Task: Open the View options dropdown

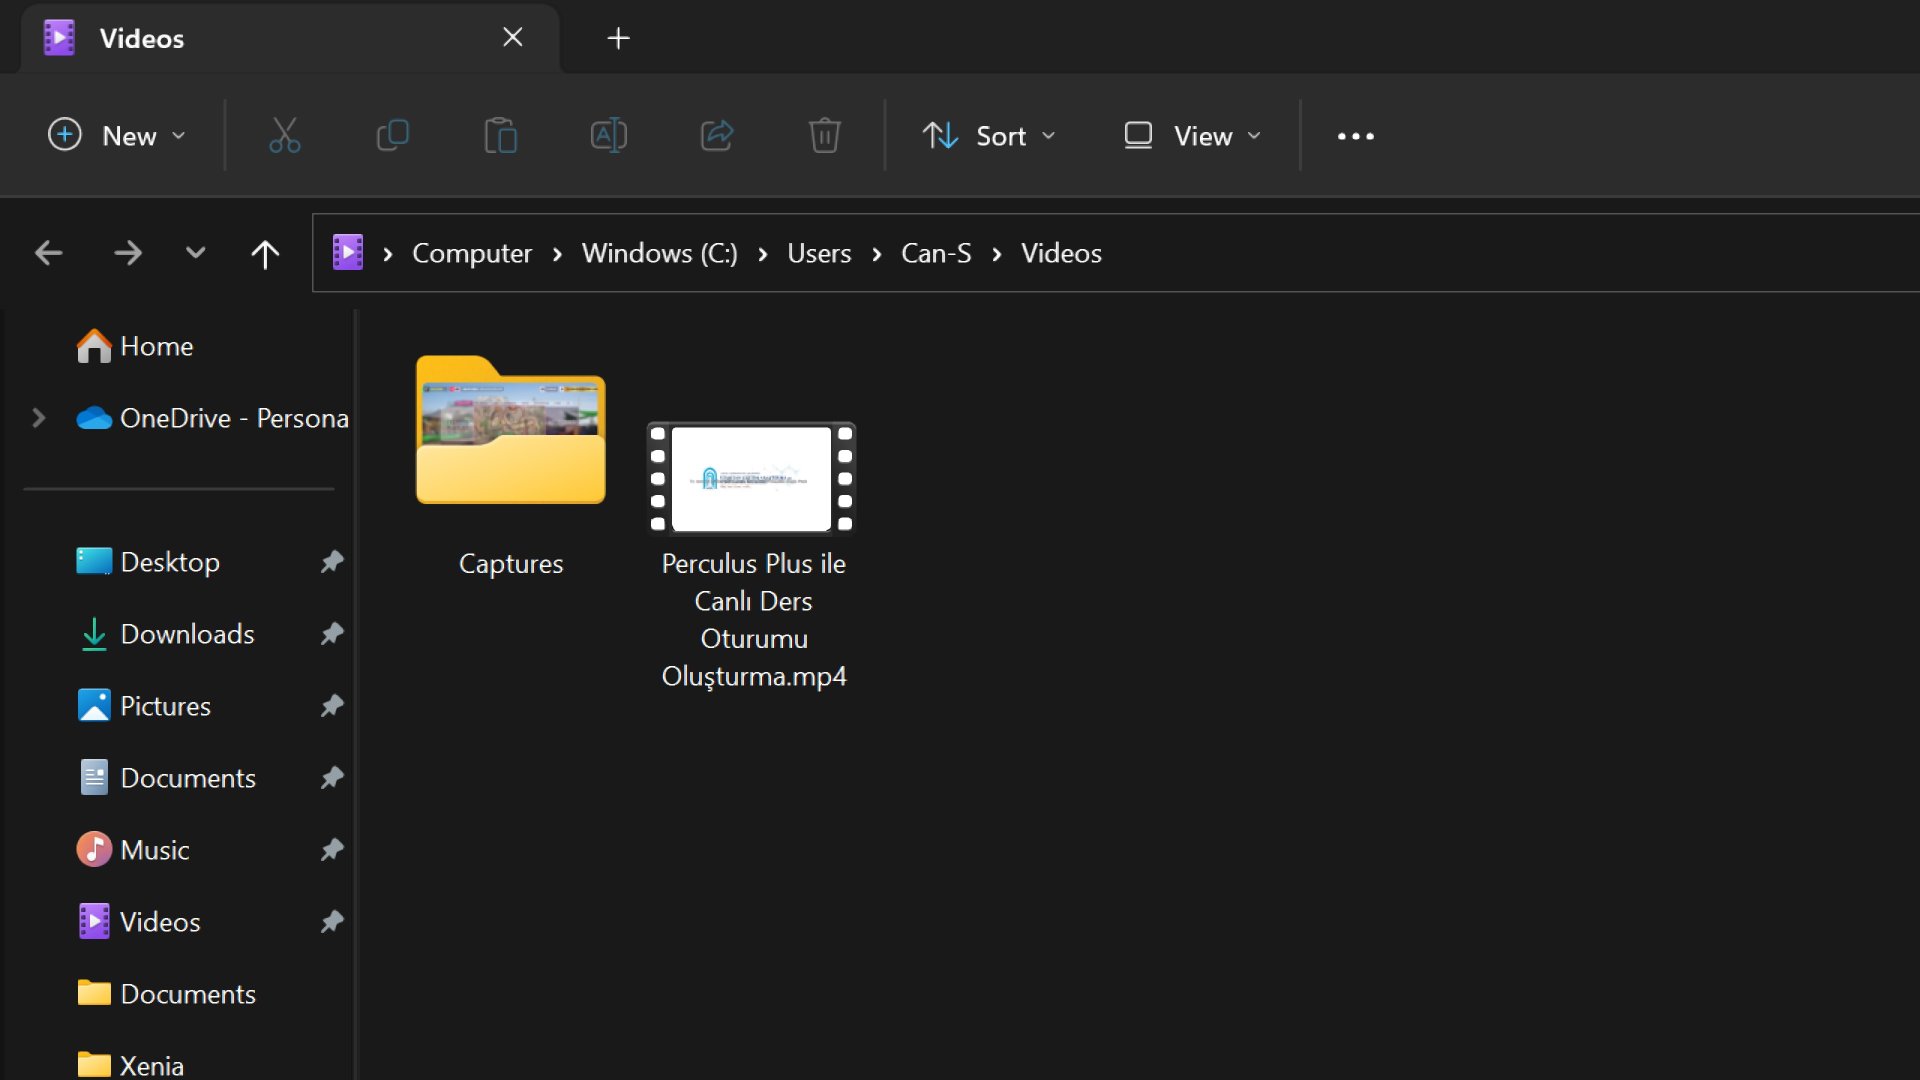Action: [x=1192, y=136]
